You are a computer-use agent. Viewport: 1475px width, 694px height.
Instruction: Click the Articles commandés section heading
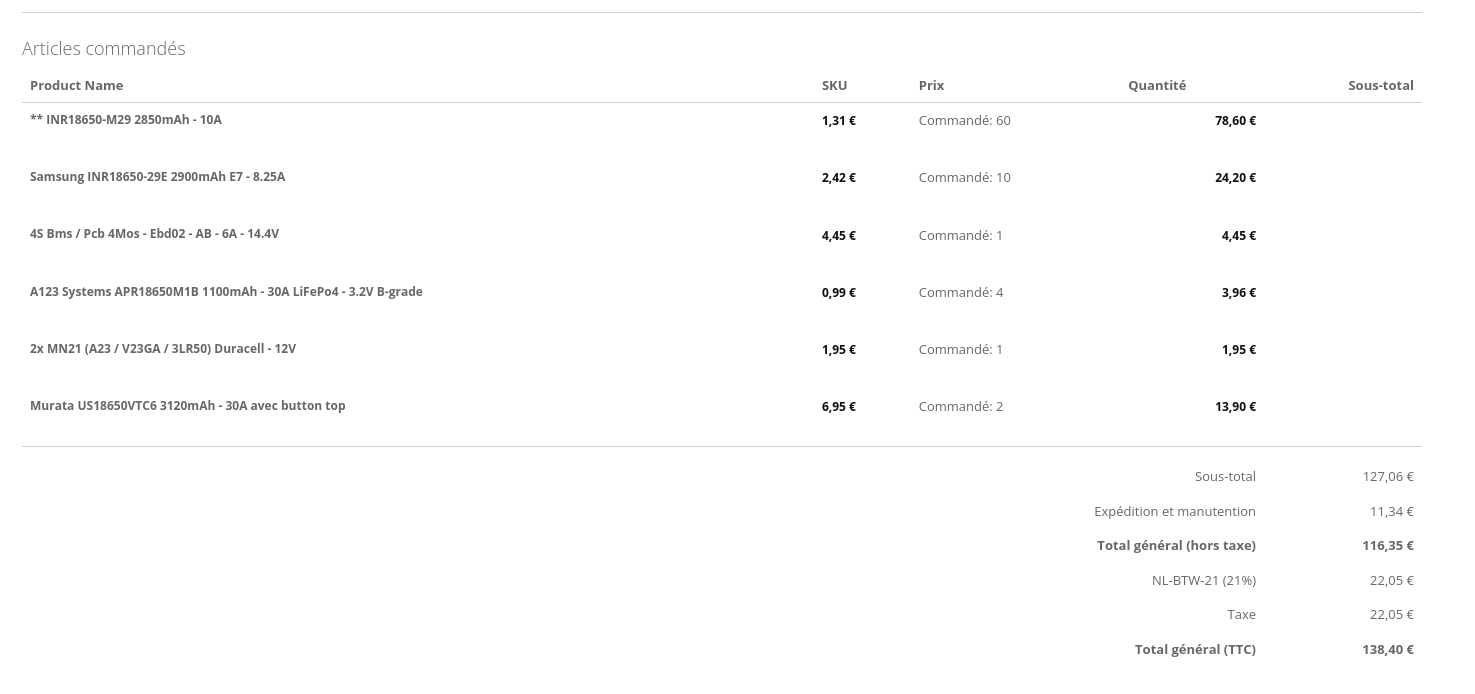tap(104, 49)
